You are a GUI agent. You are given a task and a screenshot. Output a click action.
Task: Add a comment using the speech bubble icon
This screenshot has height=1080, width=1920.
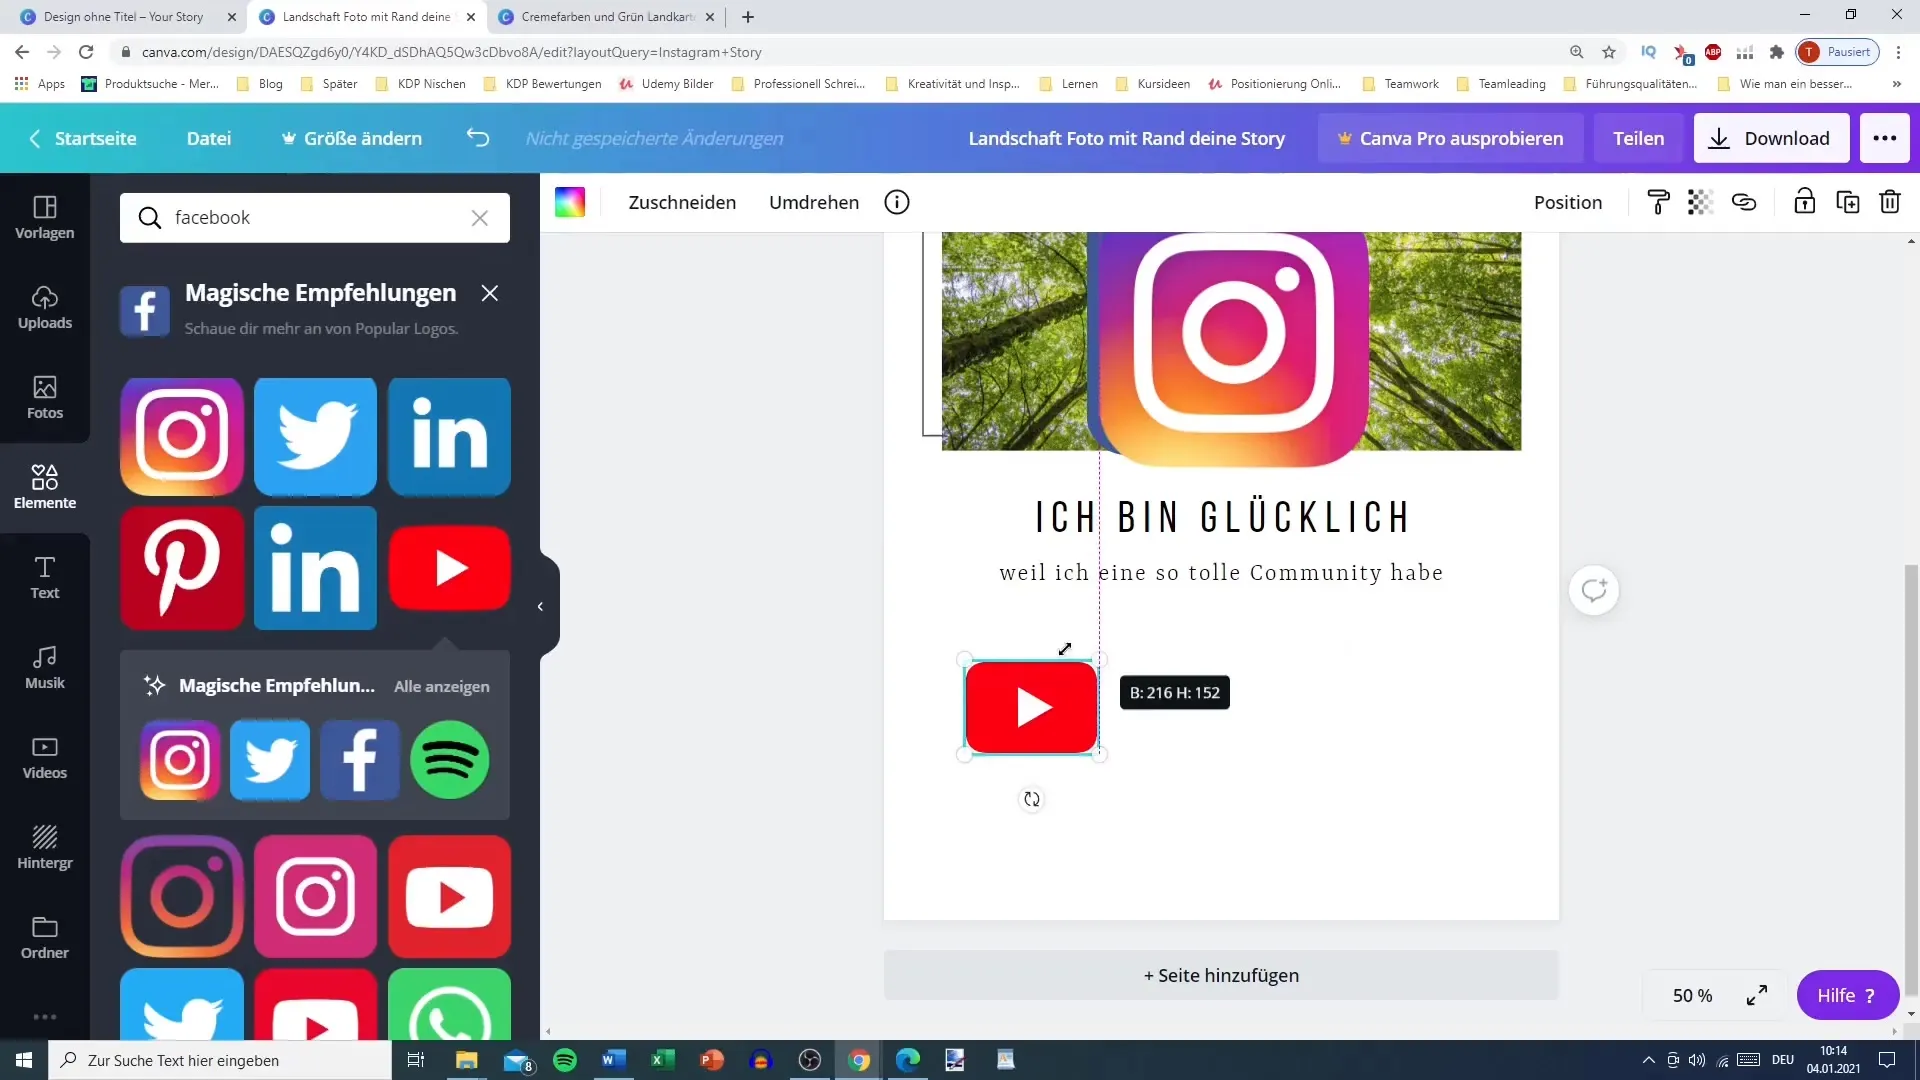(x=1594, y=590)
